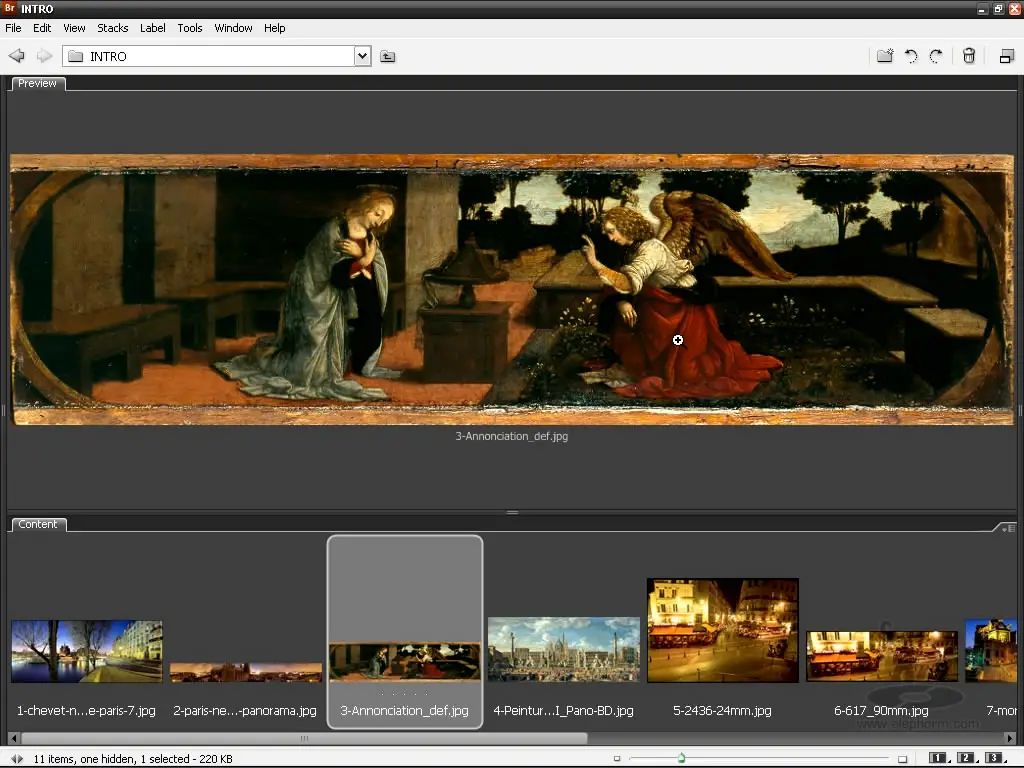Open the Stacks menu
1024x768 pixels.
(113, 28)
